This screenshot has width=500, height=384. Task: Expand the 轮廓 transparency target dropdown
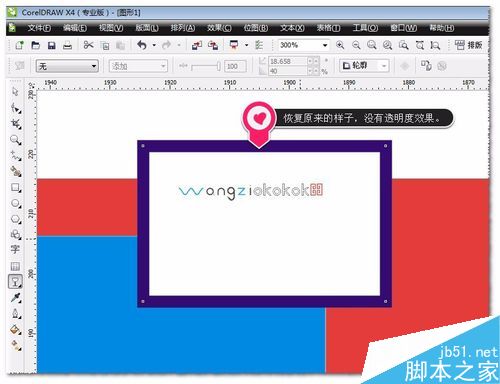coord(384,66)
